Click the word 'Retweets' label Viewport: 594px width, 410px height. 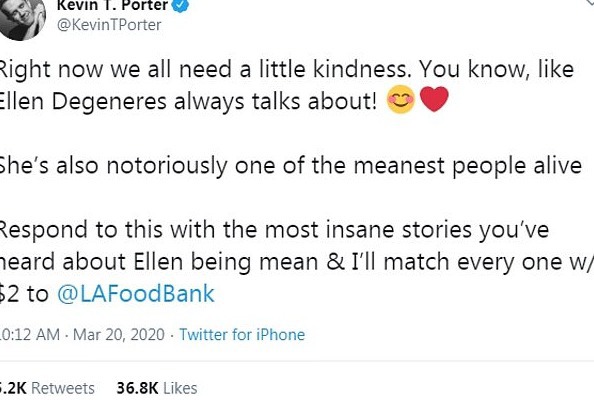[63, 388]
